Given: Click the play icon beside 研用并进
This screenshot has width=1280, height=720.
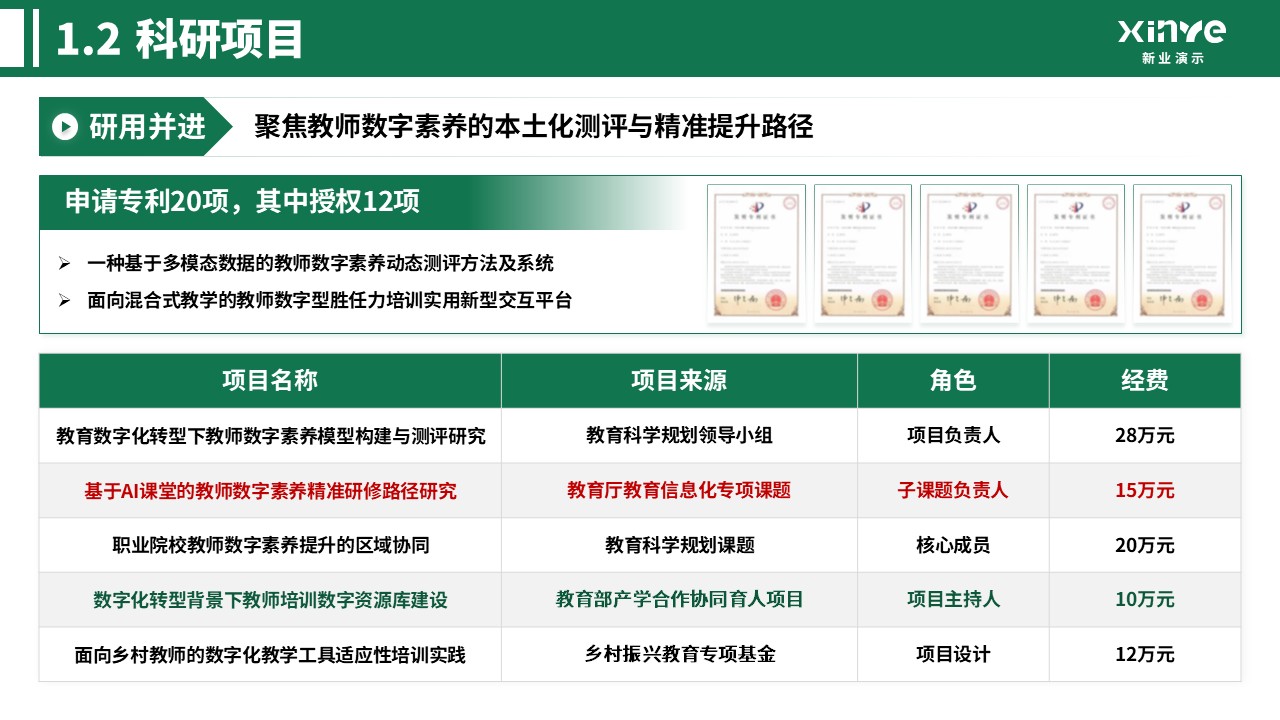Looking at the screenshot, I should point(66,126).
